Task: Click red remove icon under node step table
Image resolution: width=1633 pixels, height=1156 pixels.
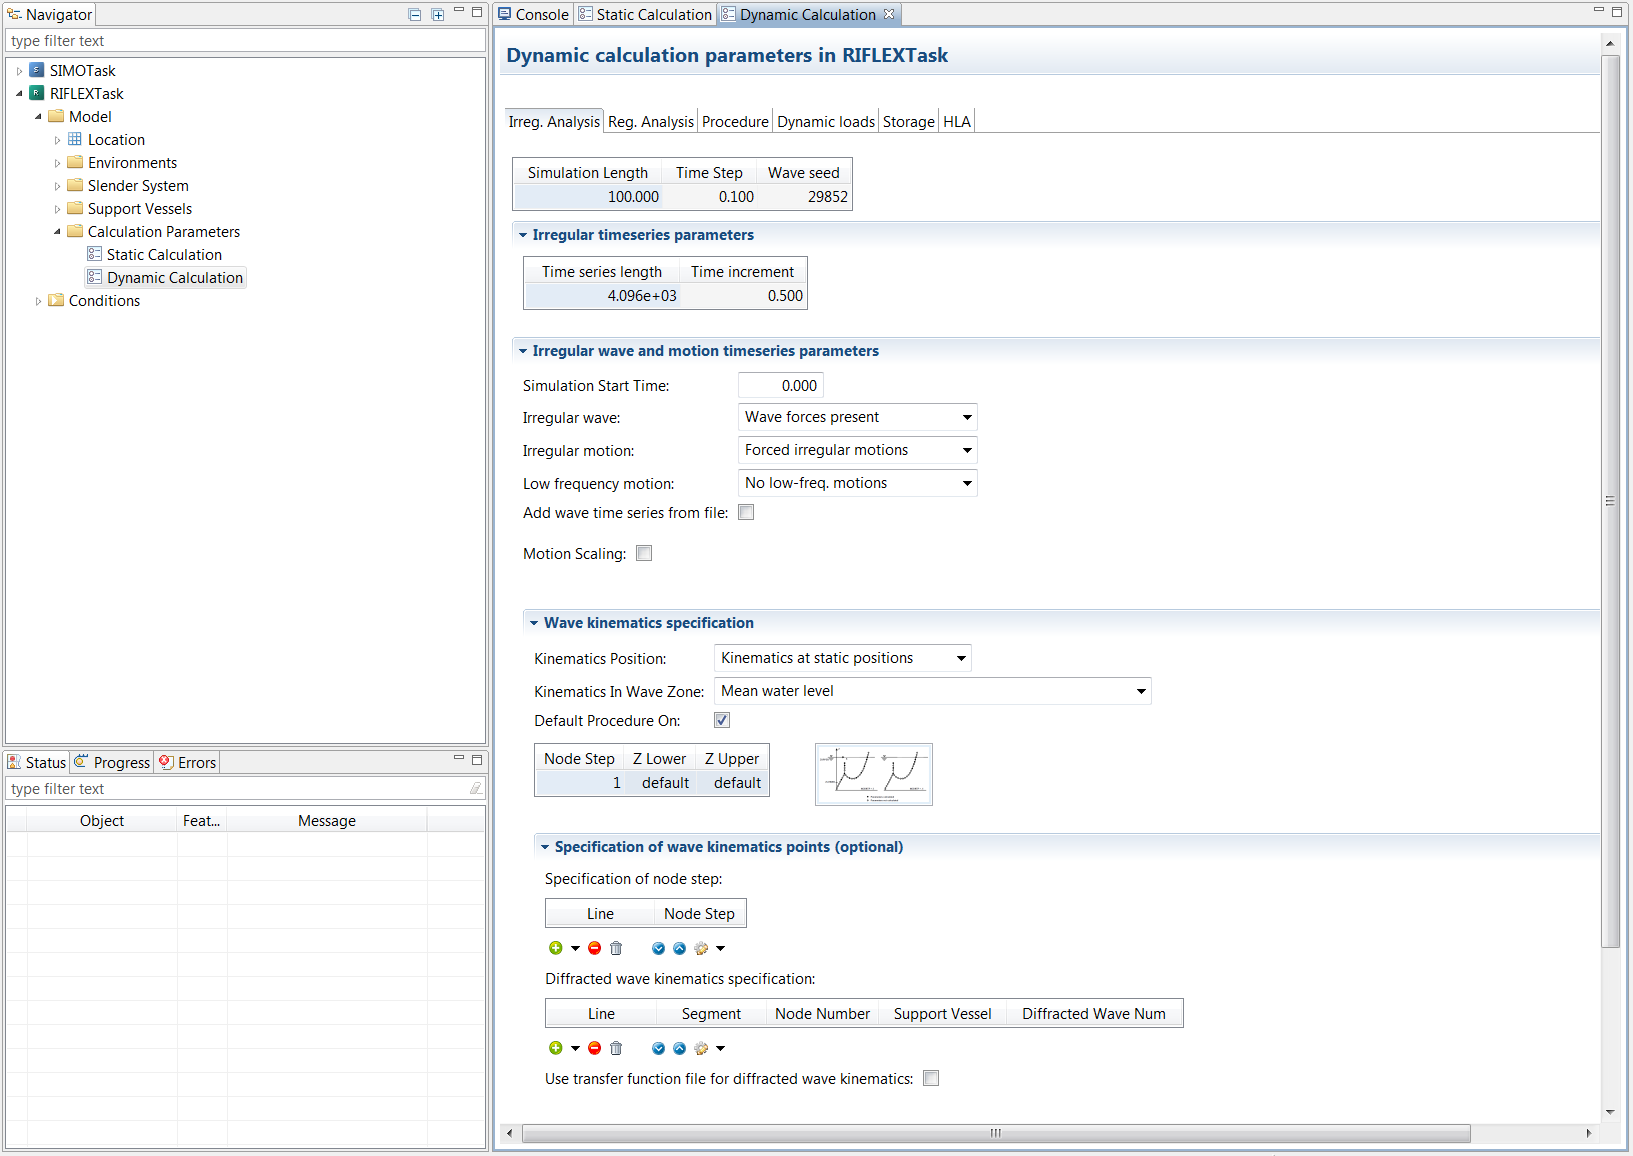Action: (x=595, y=948)
